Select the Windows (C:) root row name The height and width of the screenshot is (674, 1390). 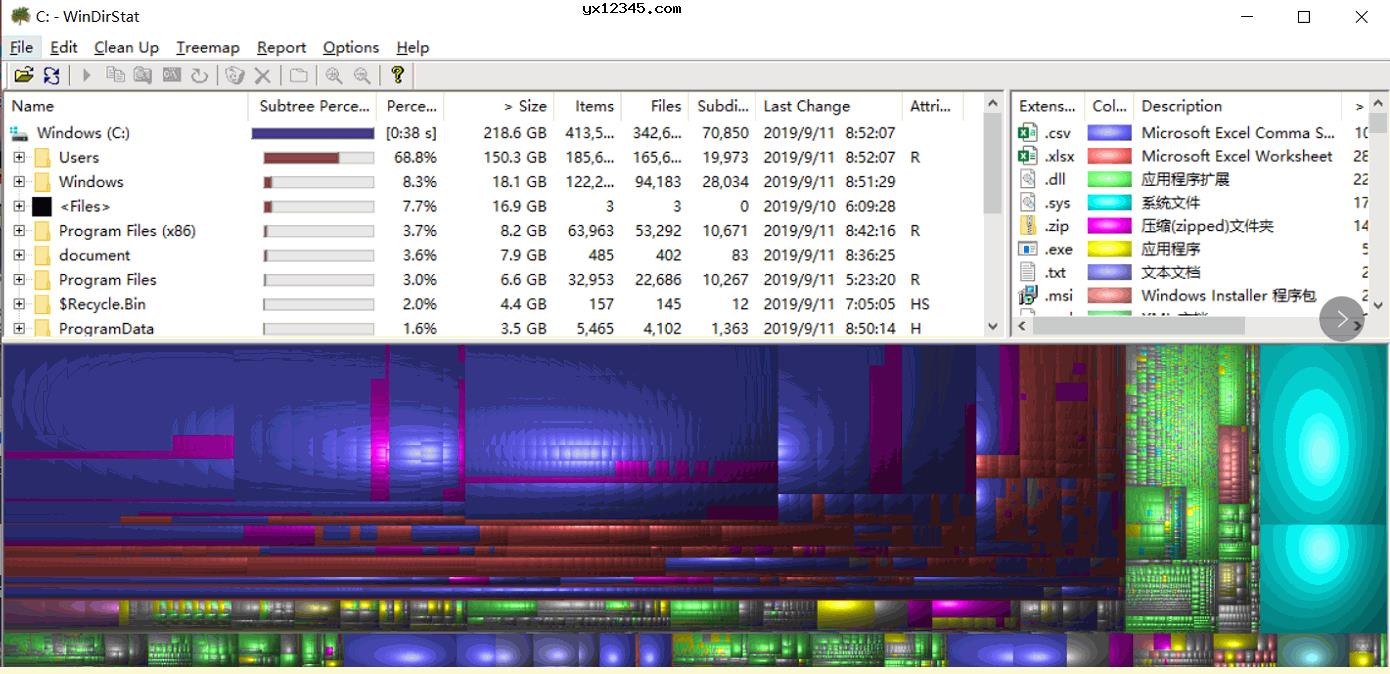83,133
